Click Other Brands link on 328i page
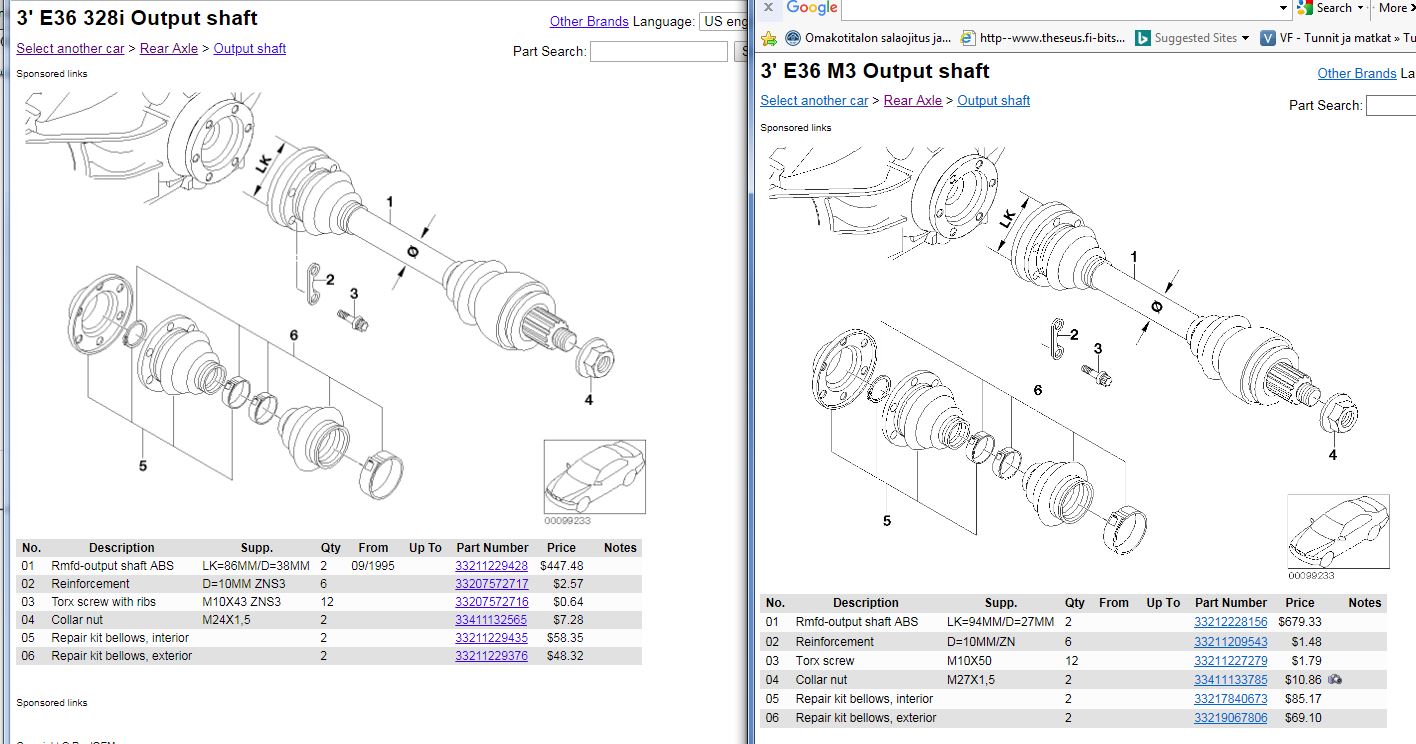Image resolution: width=1416 pixels, height=744 pixels. point(589,21)
